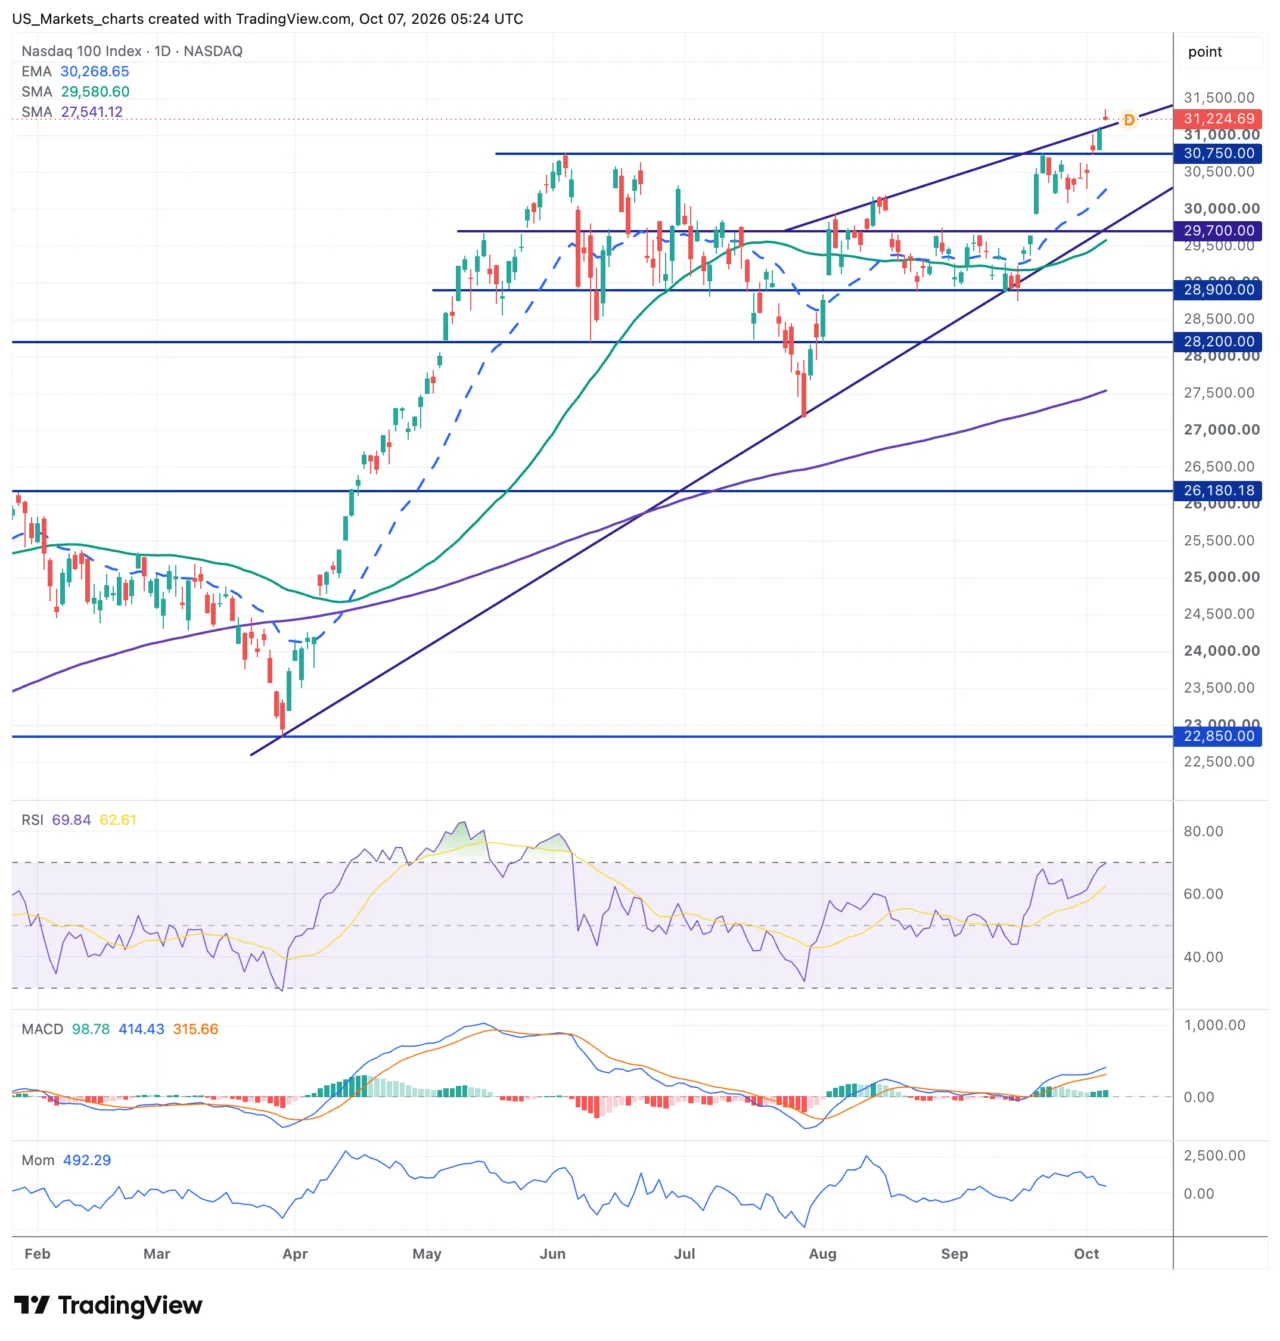Click 80.00 on the RSI scale
This screenshot has width=1280, height=1341.
pos(1203,831)
